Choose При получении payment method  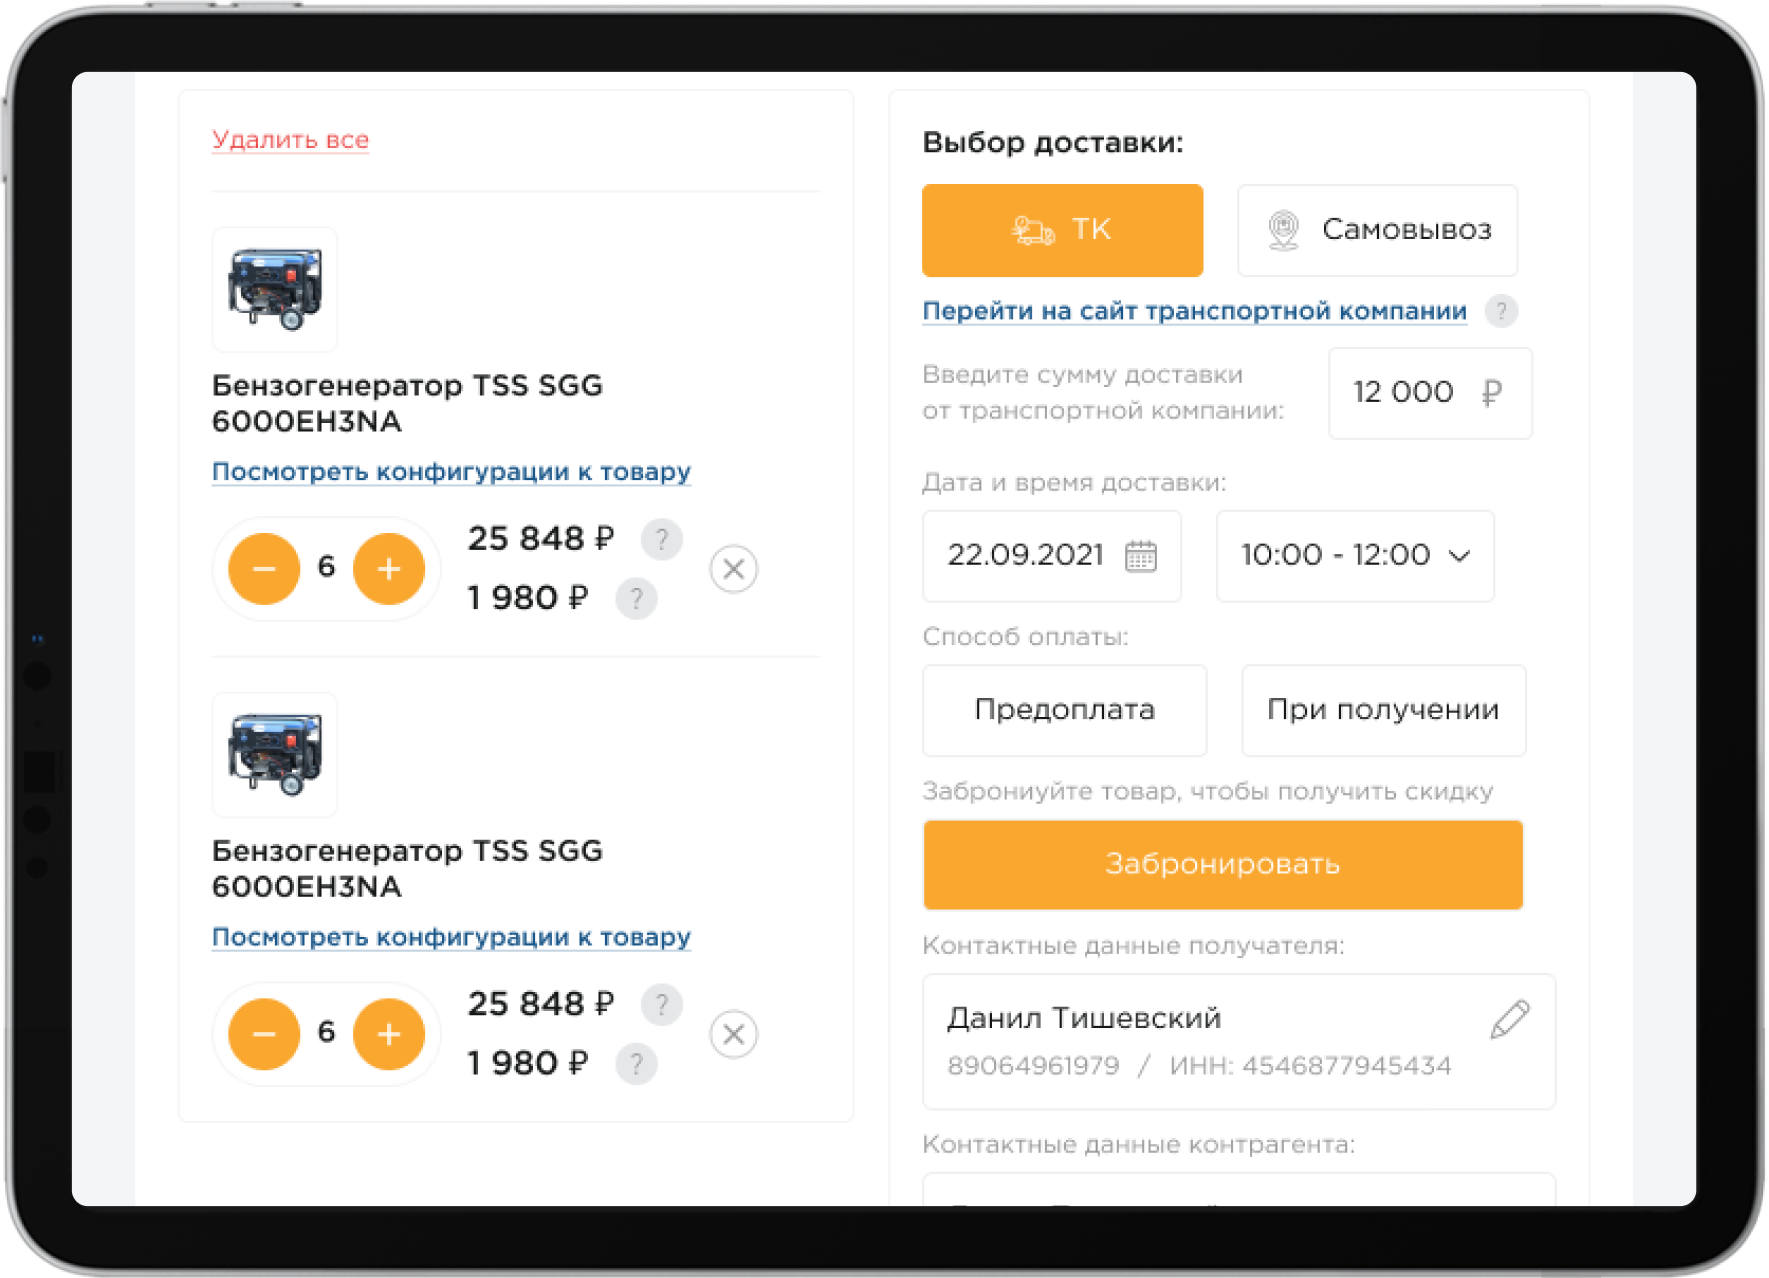click(1383, 710)
